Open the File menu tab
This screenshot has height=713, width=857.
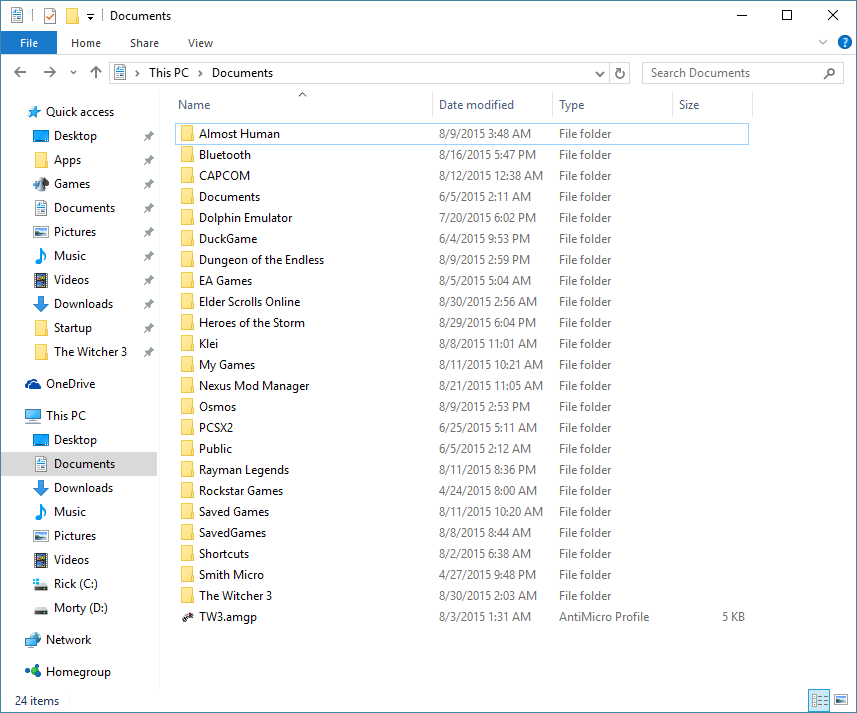click(29, 43)
